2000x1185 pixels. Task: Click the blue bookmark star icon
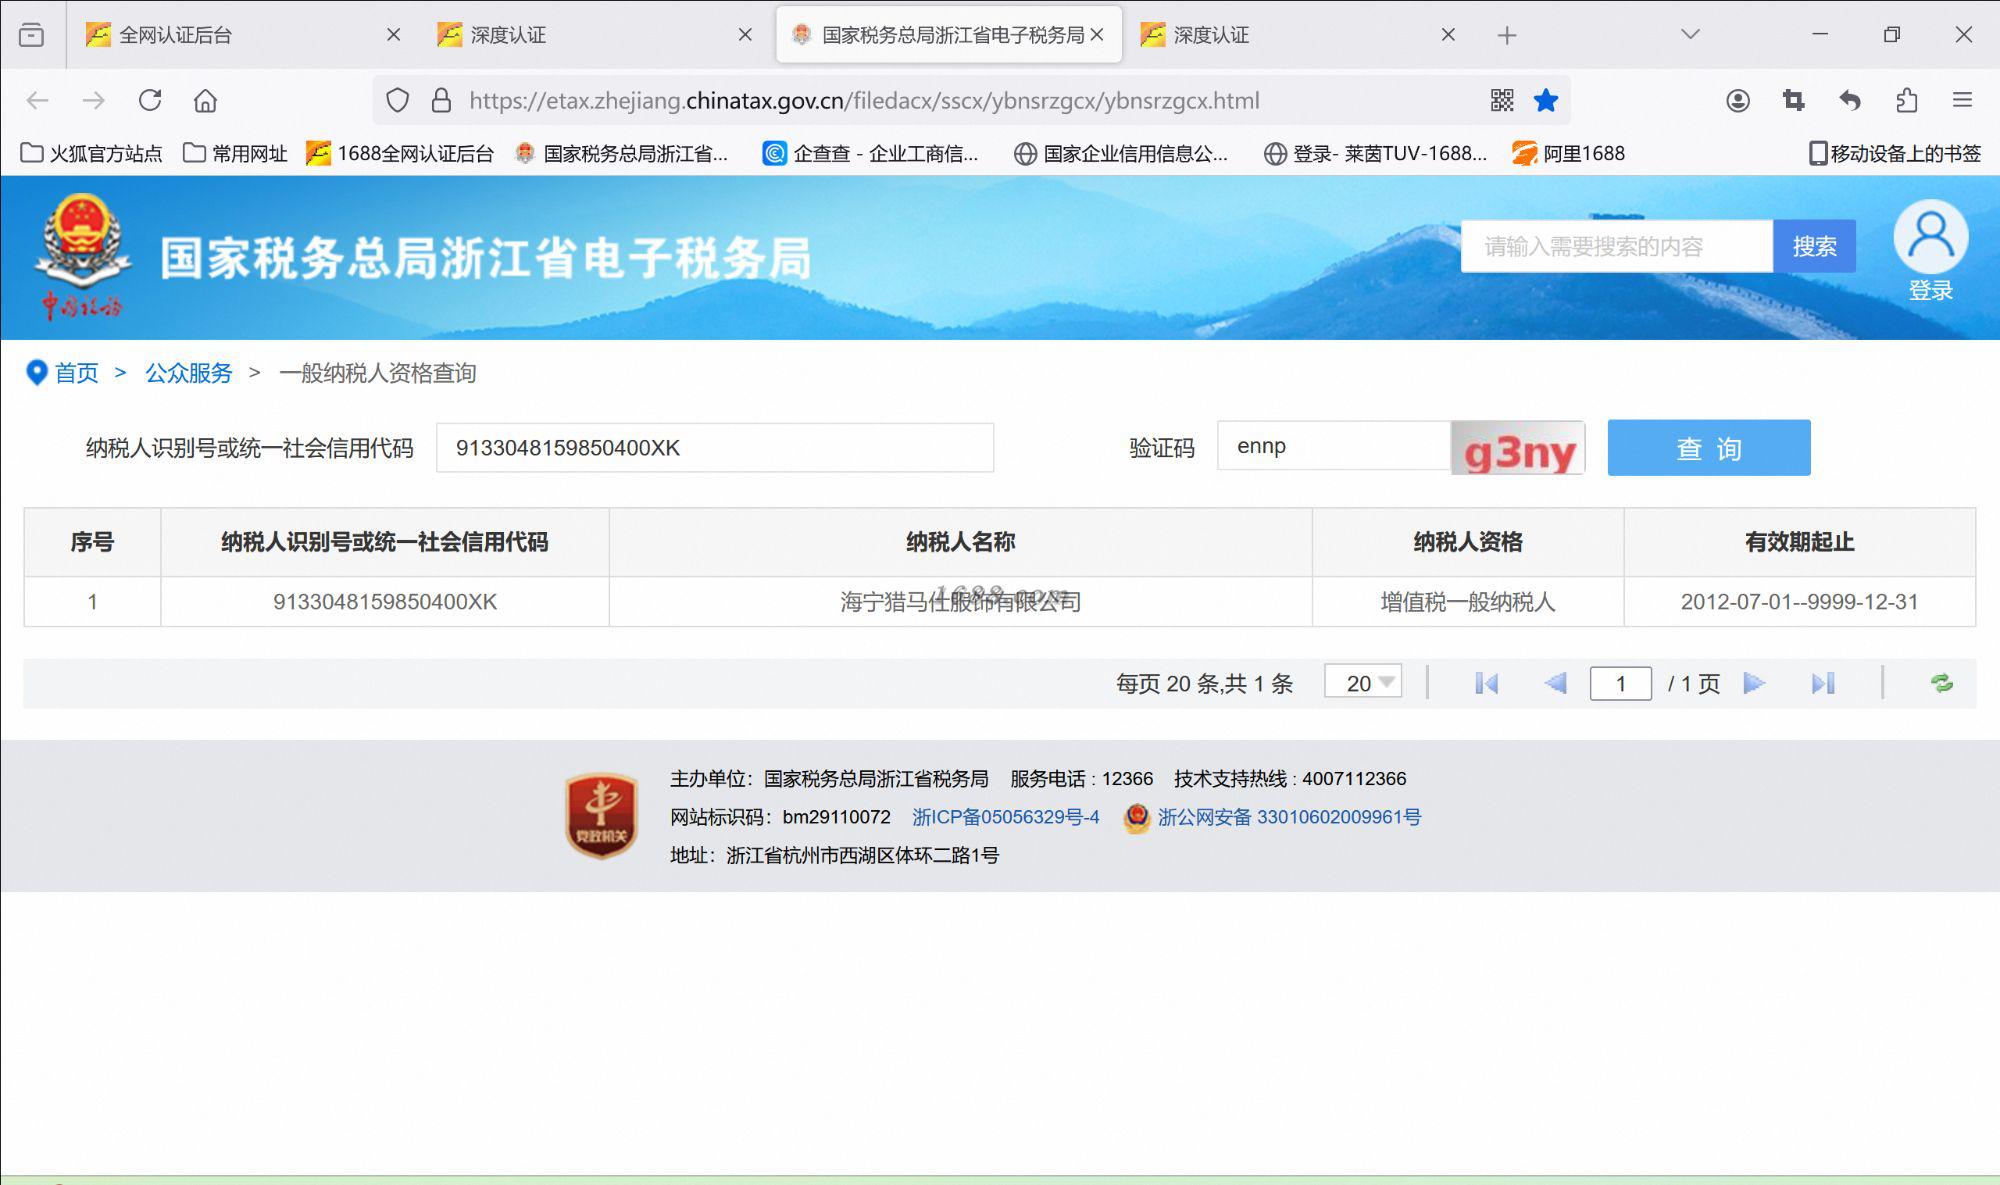[1546, 100]
